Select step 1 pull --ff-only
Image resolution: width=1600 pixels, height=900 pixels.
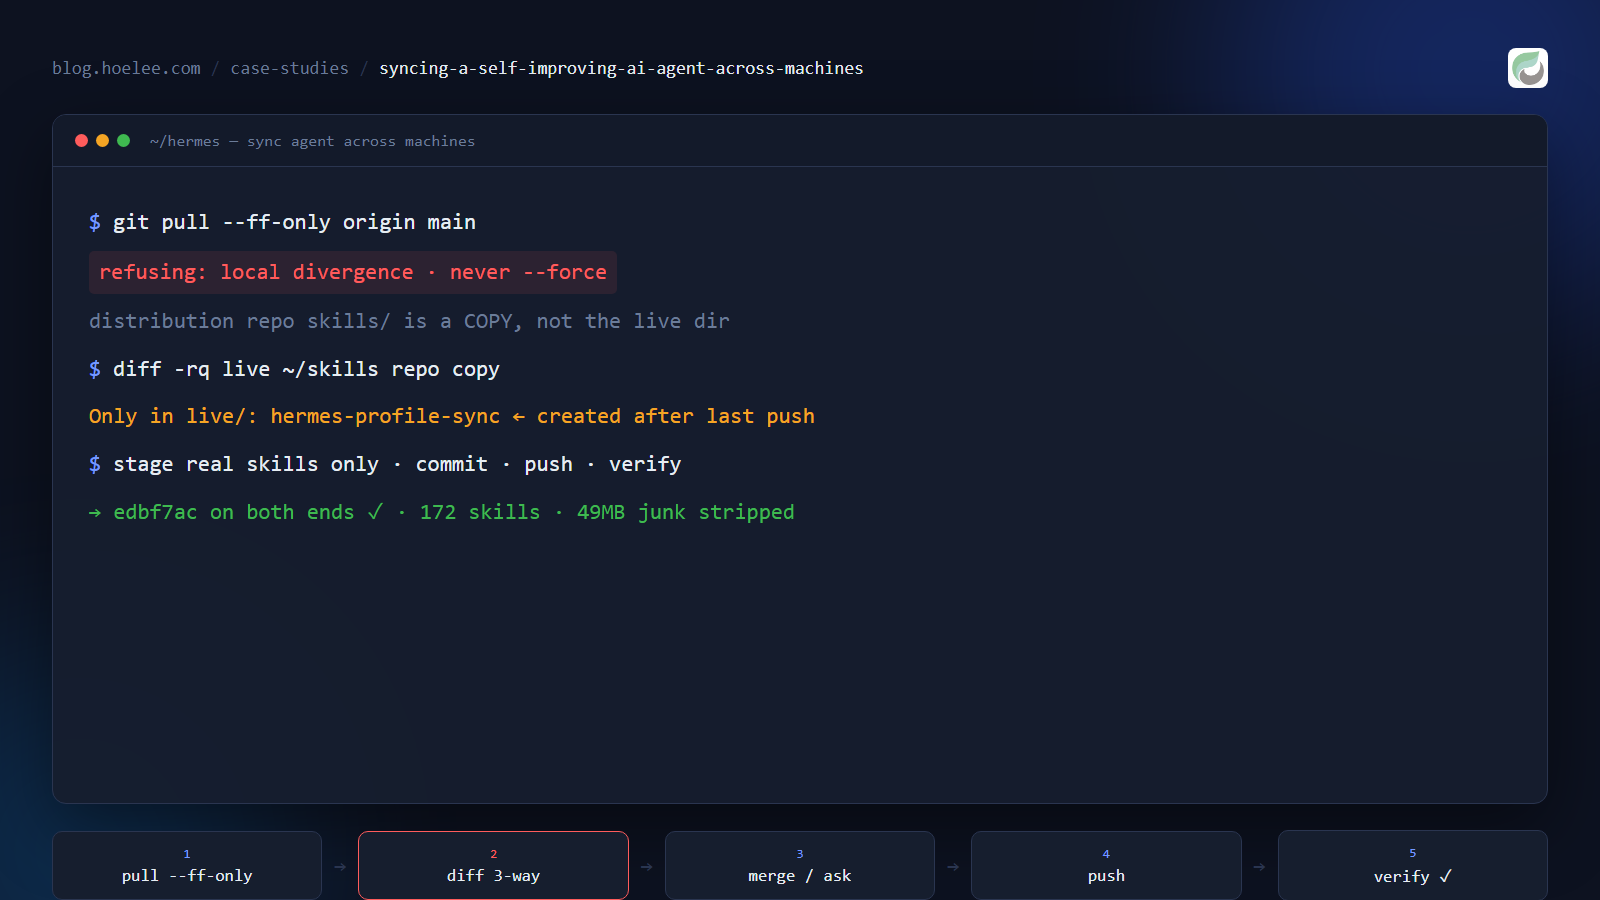click(187, 865)
